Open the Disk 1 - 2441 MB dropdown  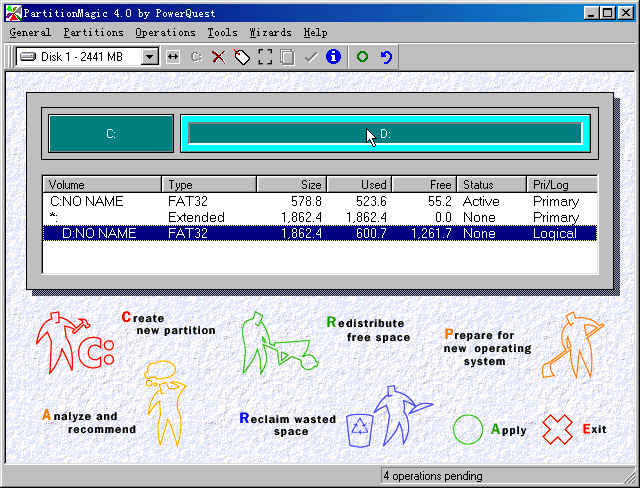[x=150, y=57]
